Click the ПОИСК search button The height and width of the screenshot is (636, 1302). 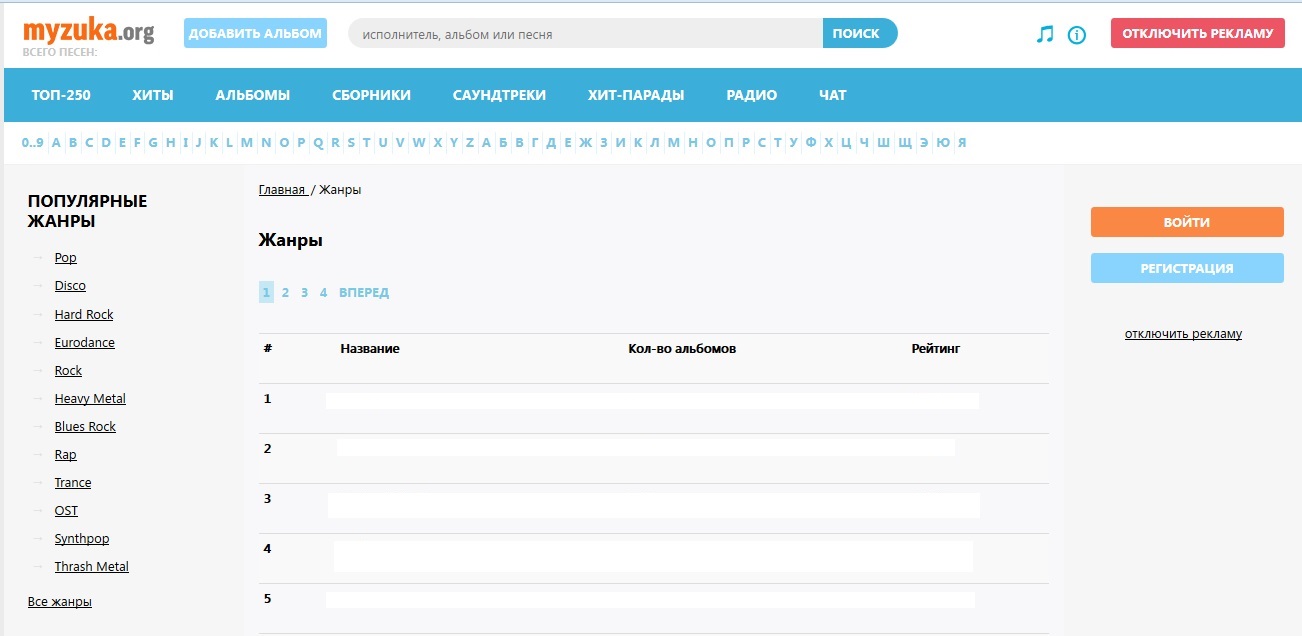859,33
